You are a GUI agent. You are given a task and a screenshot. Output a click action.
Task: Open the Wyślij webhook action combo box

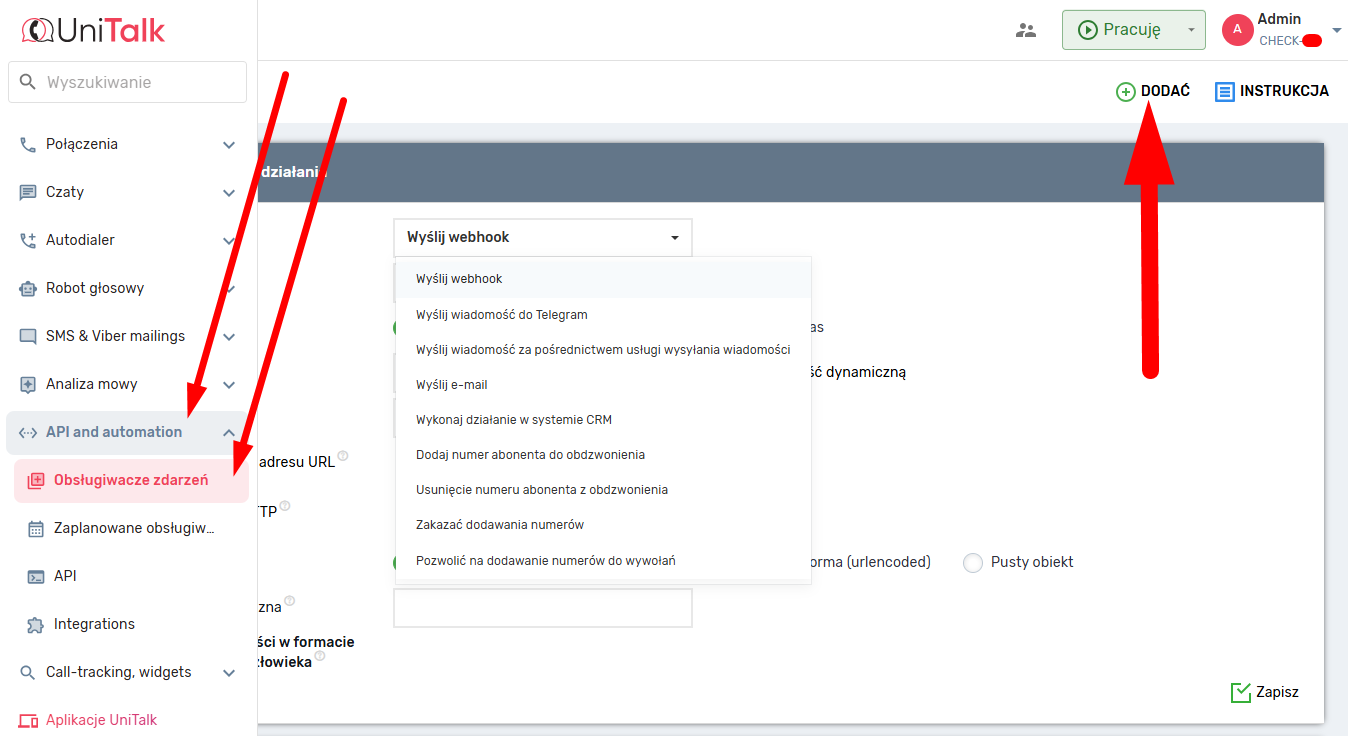(542, 237)
